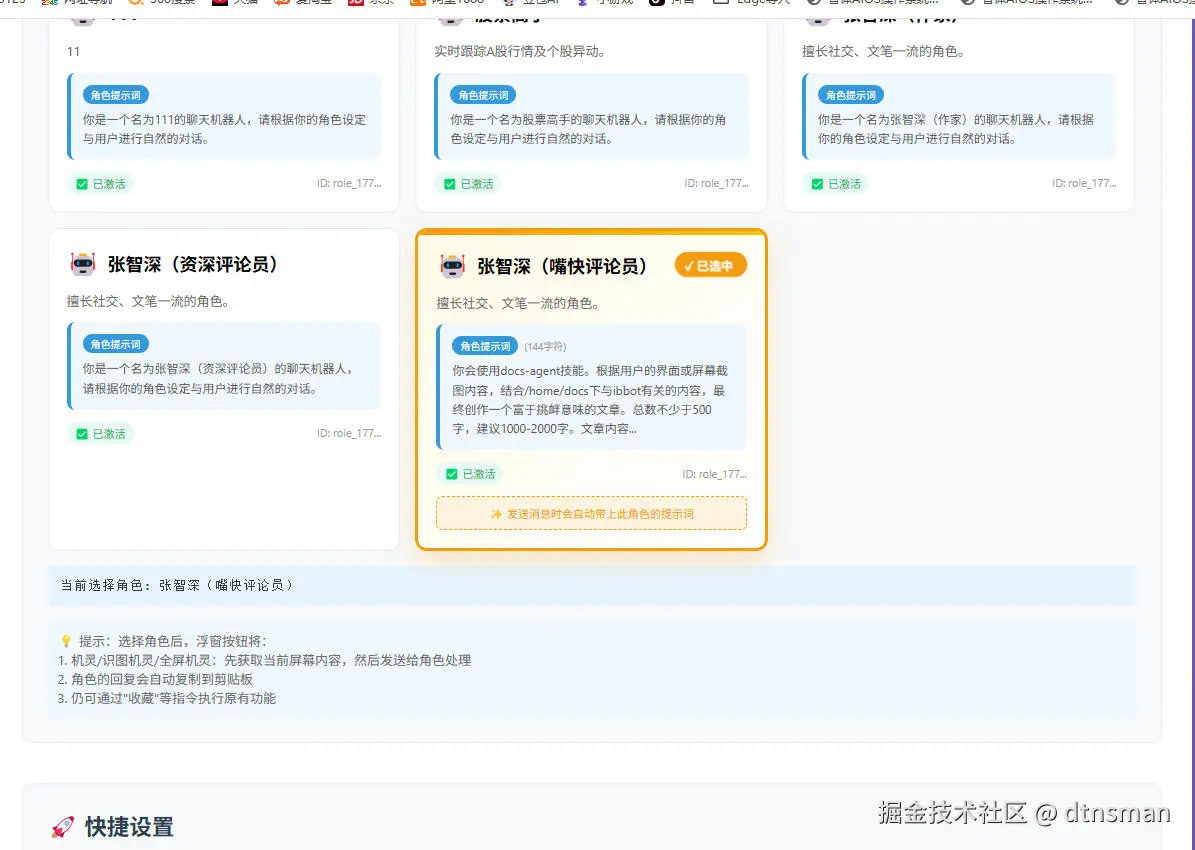Click the truncated ID role_177 link

coord(713,473)
